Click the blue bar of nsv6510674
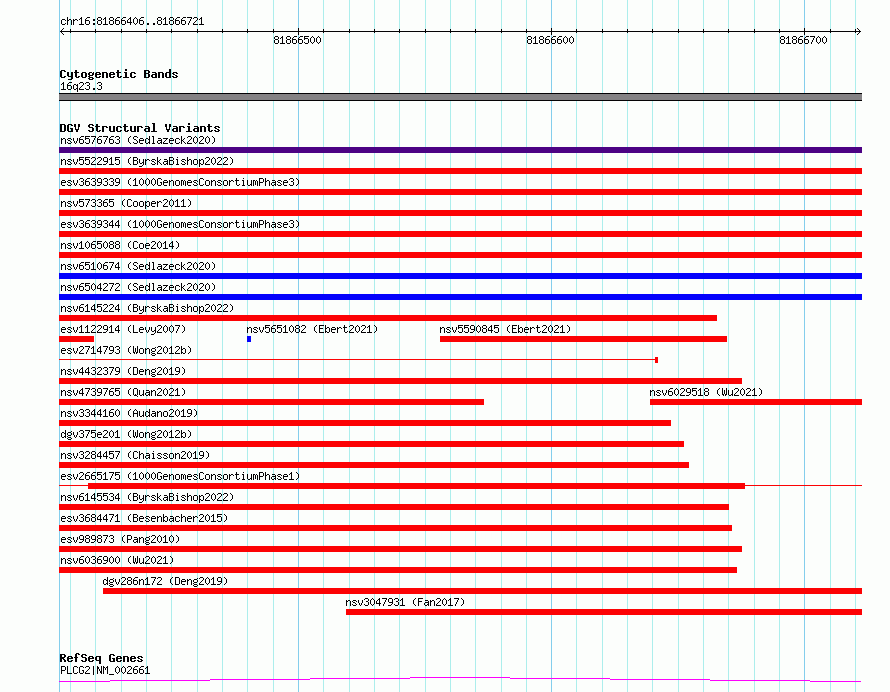Screen dimensions: 890x692 [x=460, y=276]
